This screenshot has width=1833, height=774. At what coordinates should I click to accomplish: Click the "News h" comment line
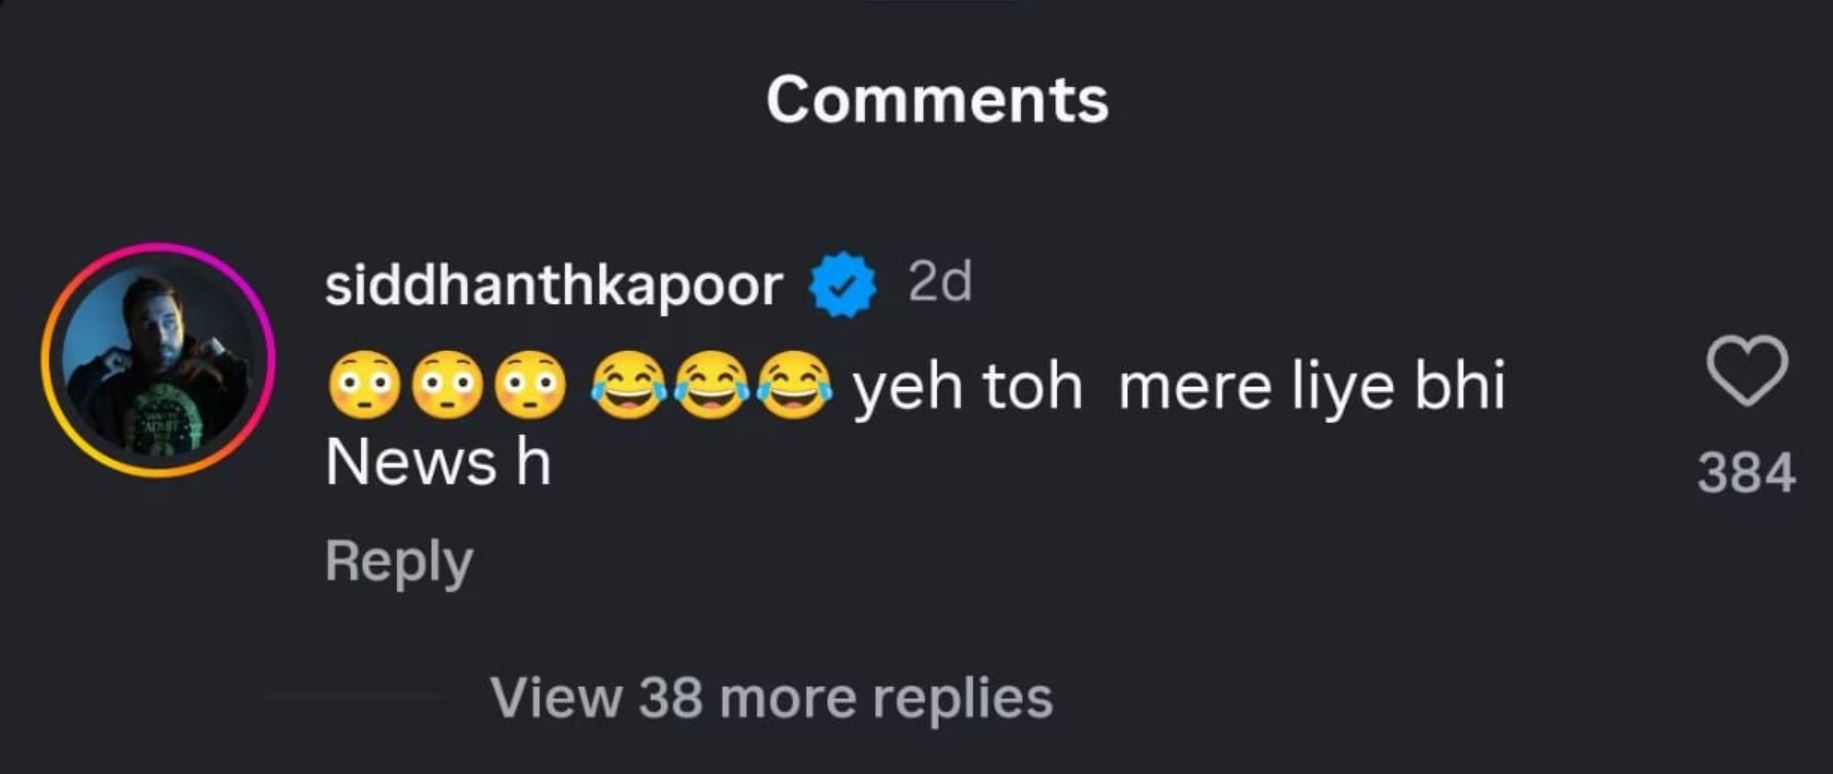click(438, 463)
